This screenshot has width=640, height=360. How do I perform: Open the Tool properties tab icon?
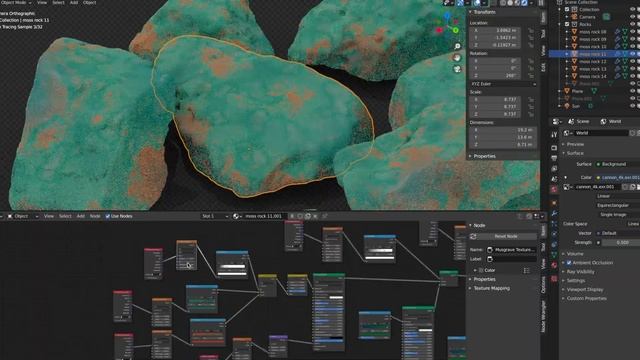pyautogui.click(x=554, y=135)
